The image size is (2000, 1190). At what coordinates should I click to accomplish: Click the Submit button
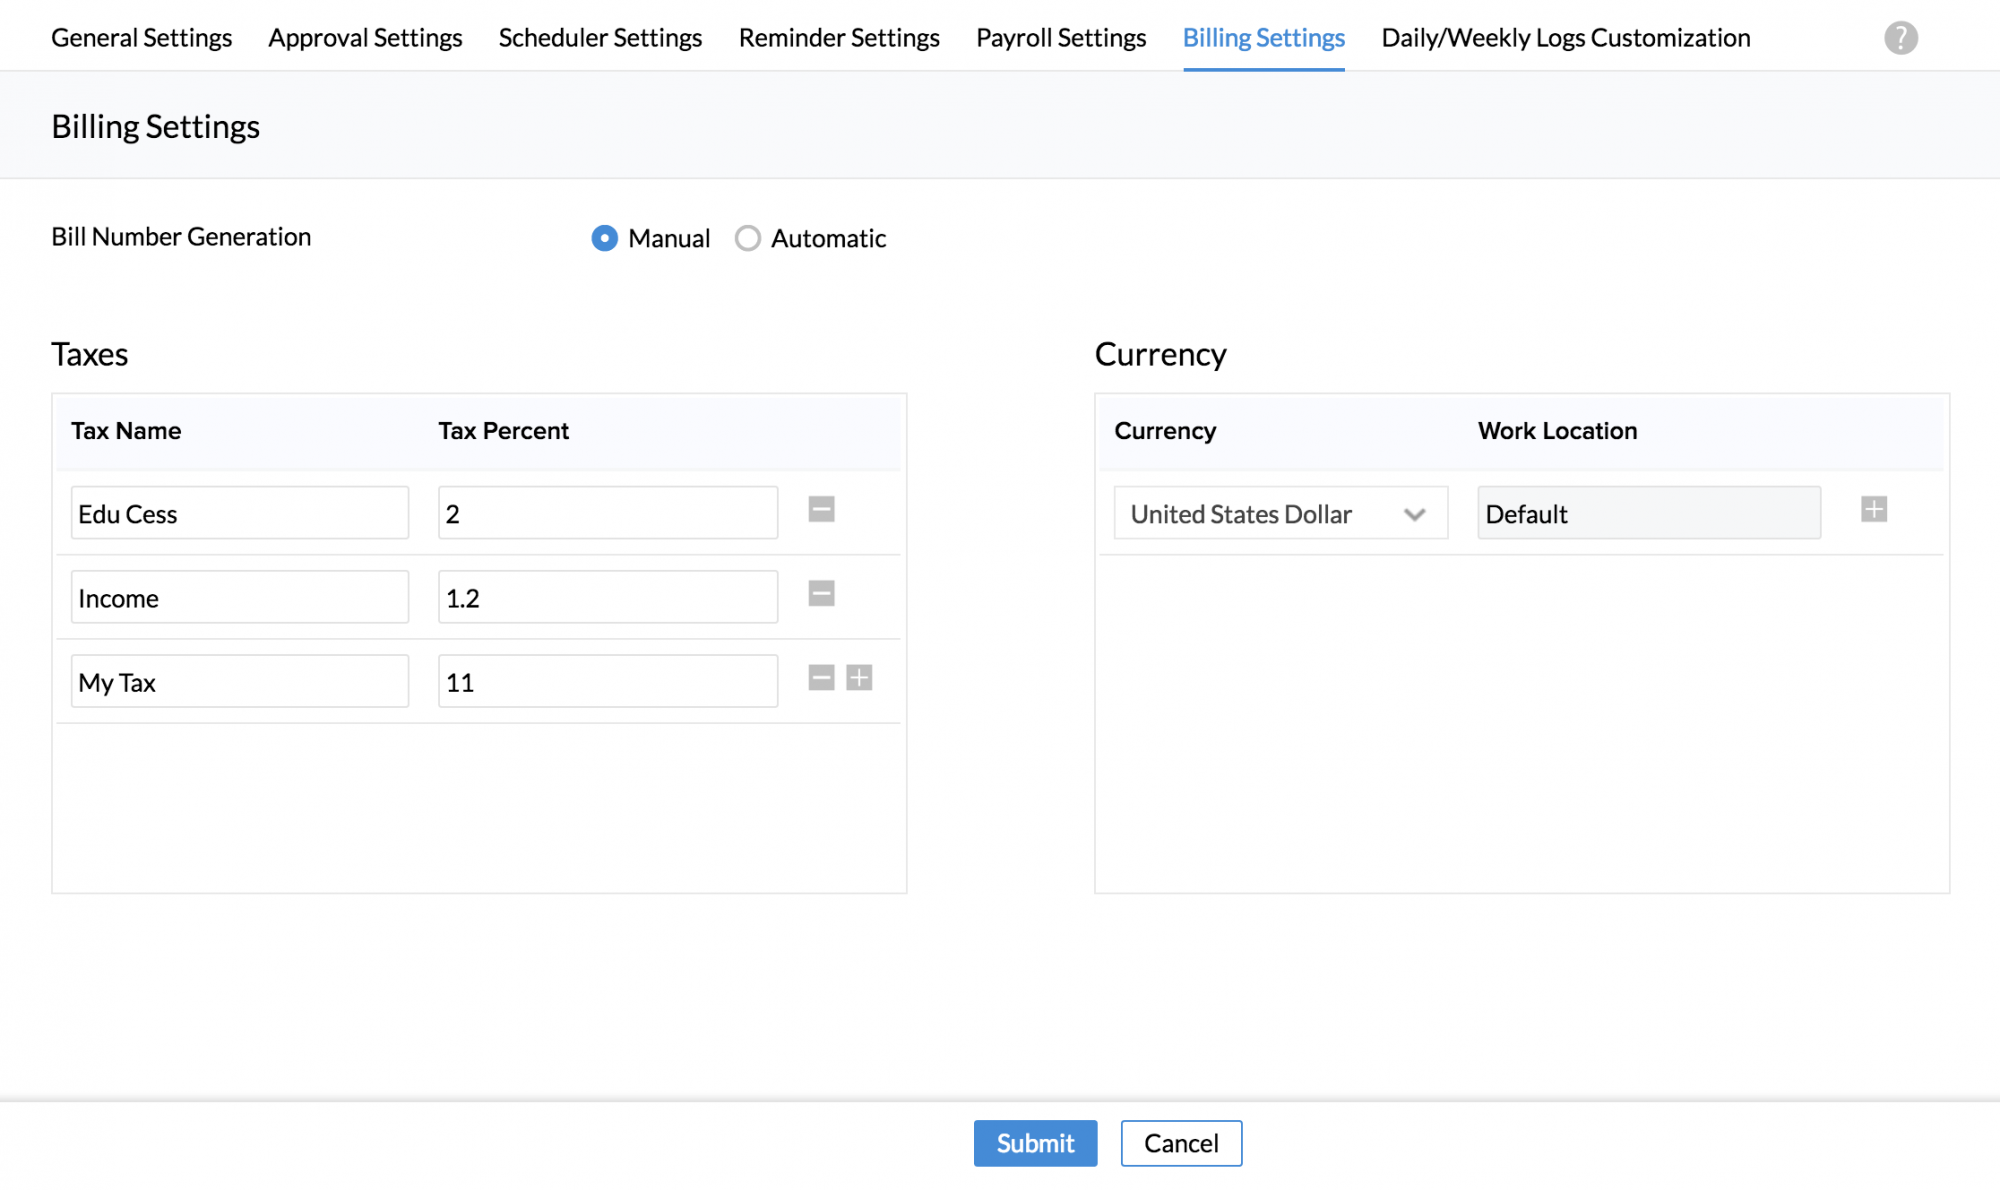coord(1035,1143)
